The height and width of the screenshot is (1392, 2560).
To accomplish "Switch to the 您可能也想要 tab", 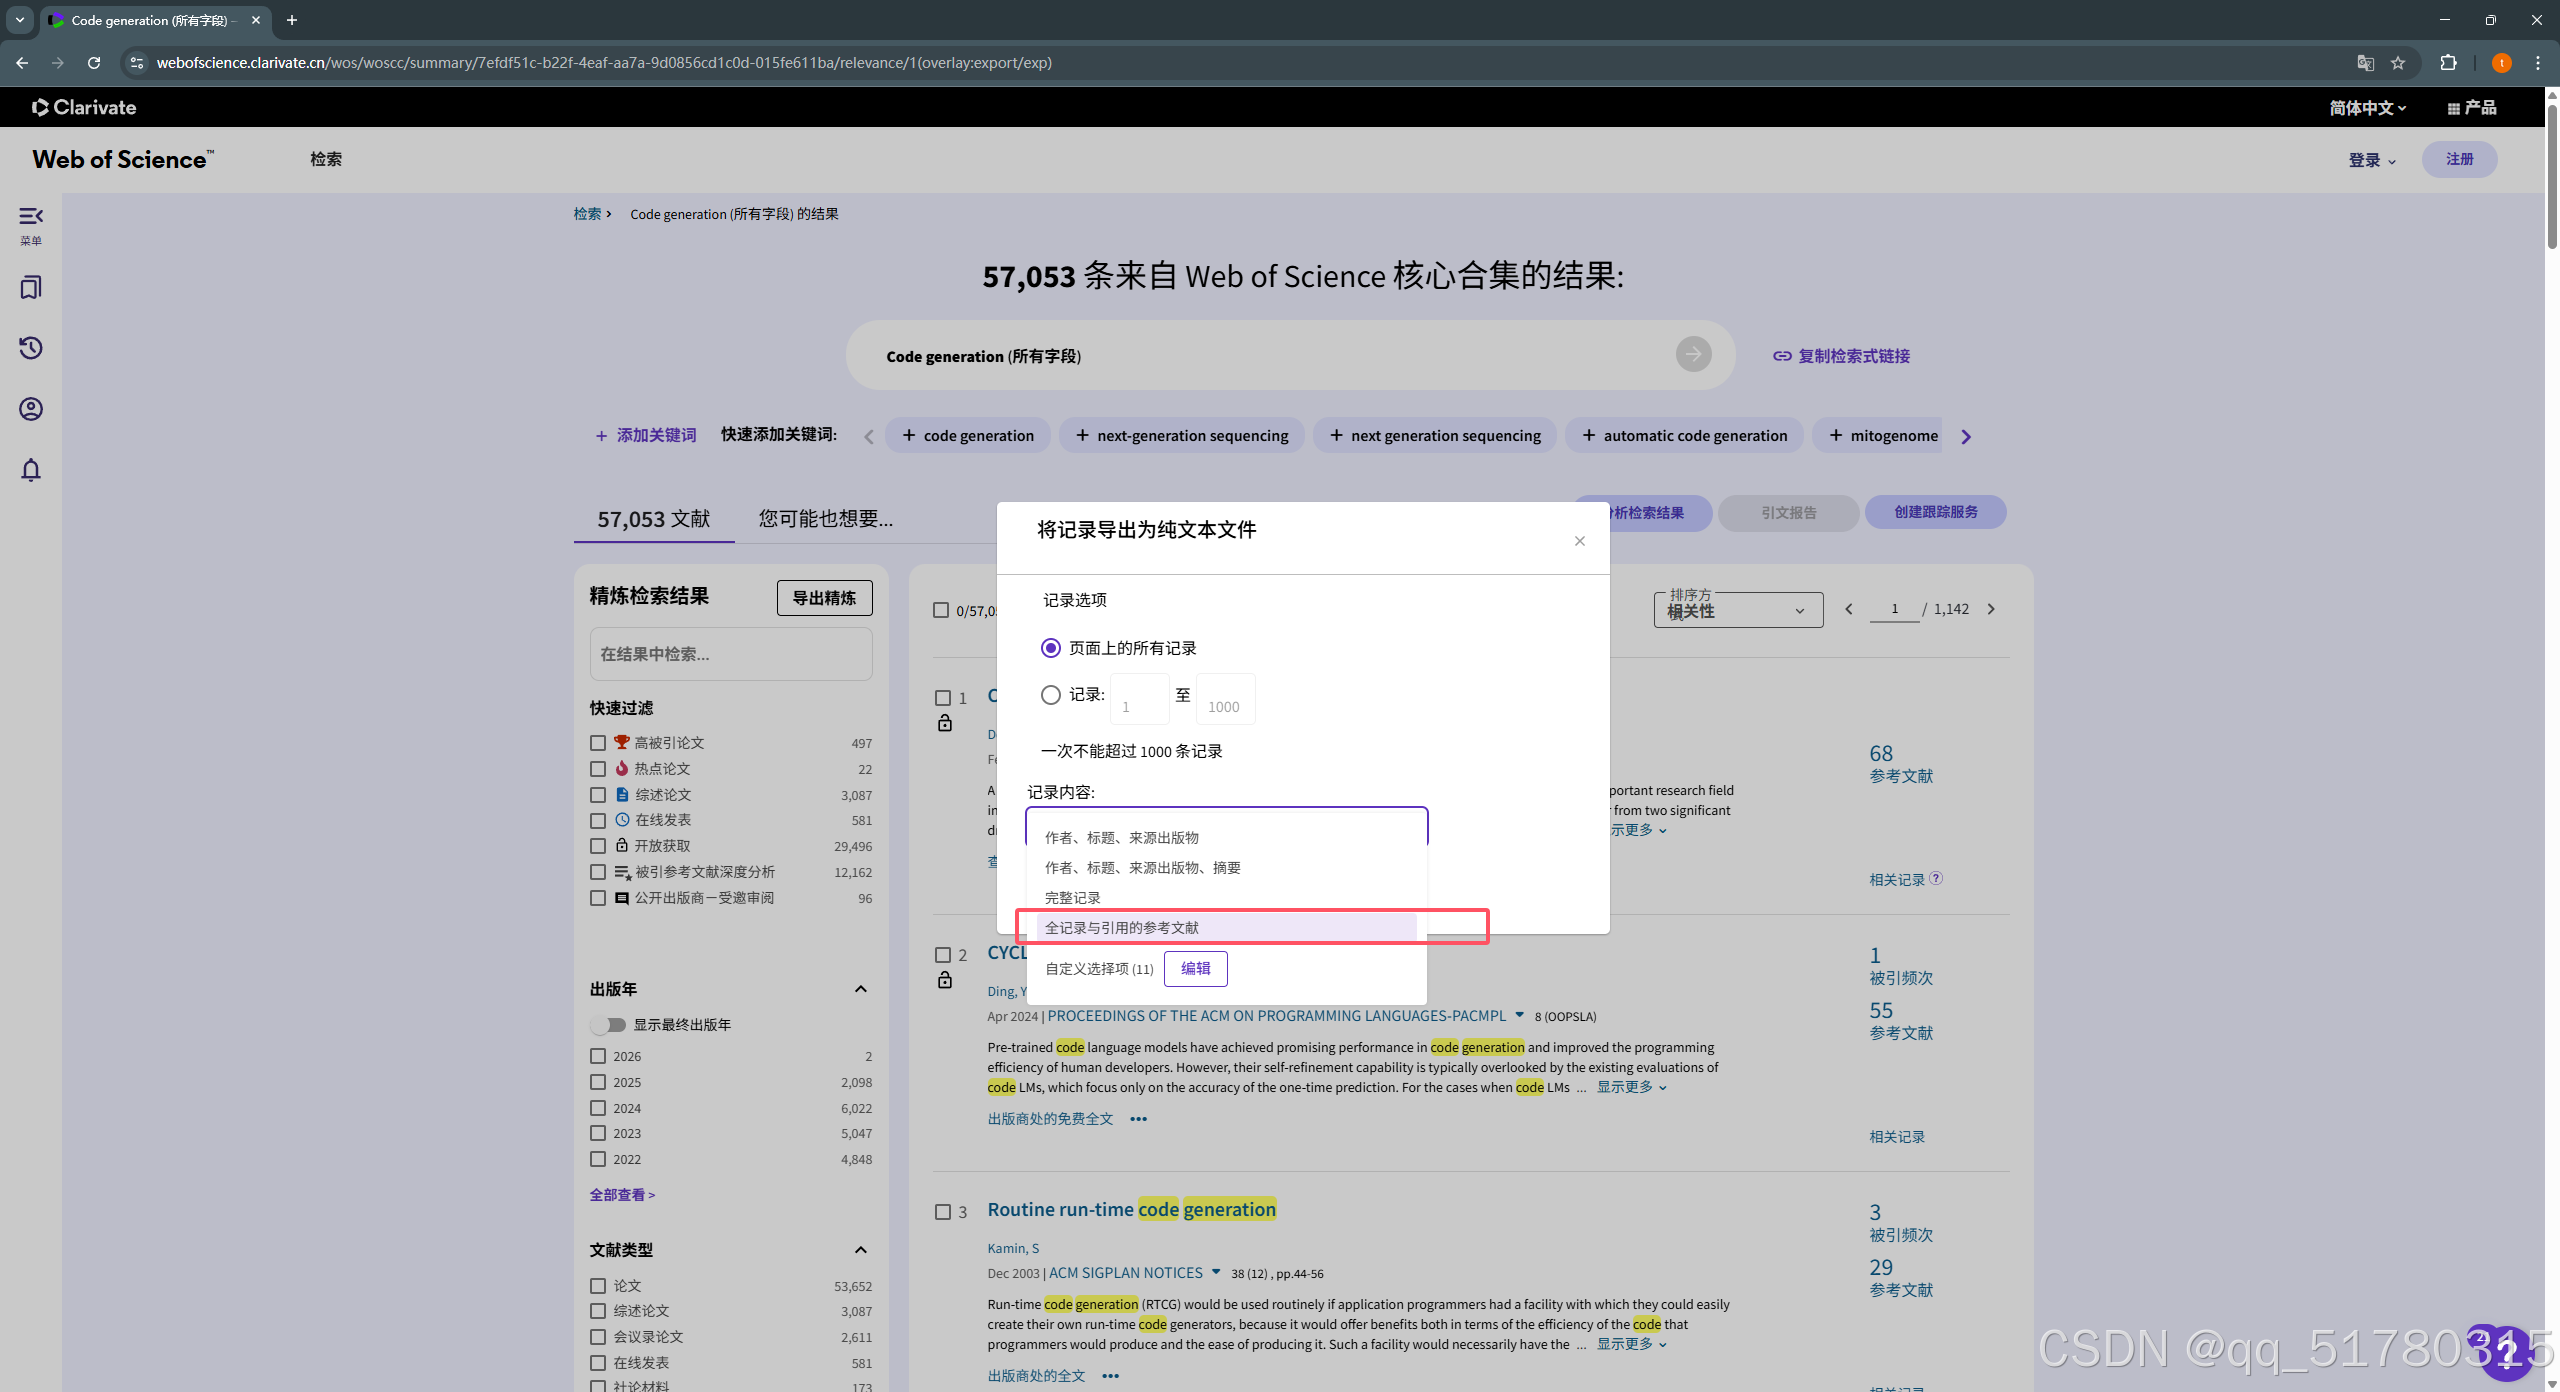I will (x=826, y=518).
